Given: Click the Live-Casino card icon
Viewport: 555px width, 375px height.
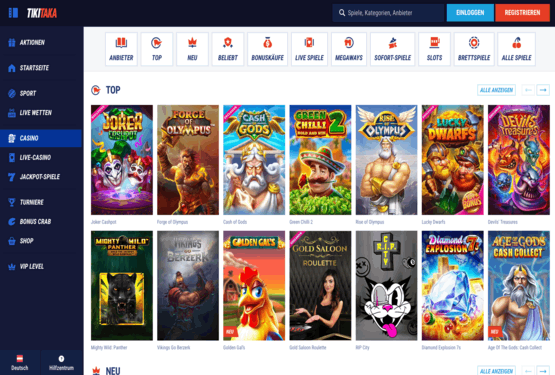Looking at the screenshot, I should click(12, 158).
